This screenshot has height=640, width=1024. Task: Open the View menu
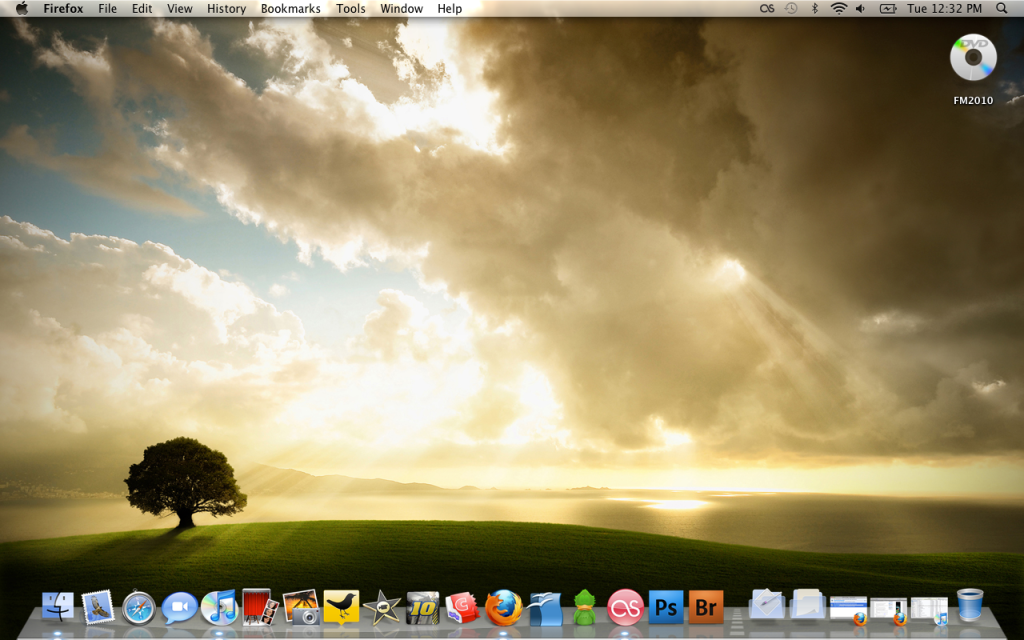[x=180, y=8]
